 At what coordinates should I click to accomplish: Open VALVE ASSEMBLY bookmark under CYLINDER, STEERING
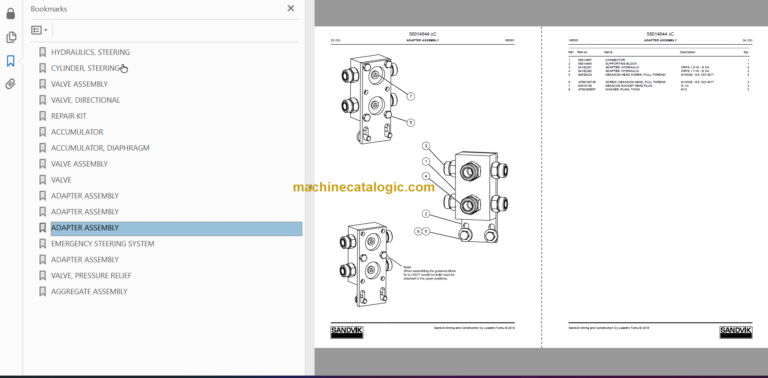point(79,84)
